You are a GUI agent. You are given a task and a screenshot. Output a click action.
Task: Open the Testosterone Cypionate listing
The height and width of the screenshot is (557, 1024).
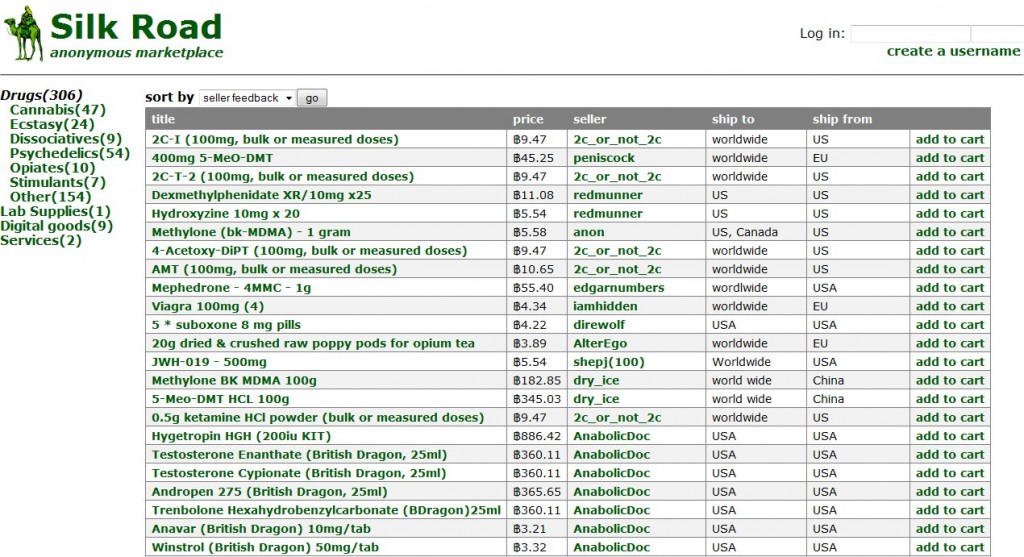pyautogui.click(x=298, y=473)
